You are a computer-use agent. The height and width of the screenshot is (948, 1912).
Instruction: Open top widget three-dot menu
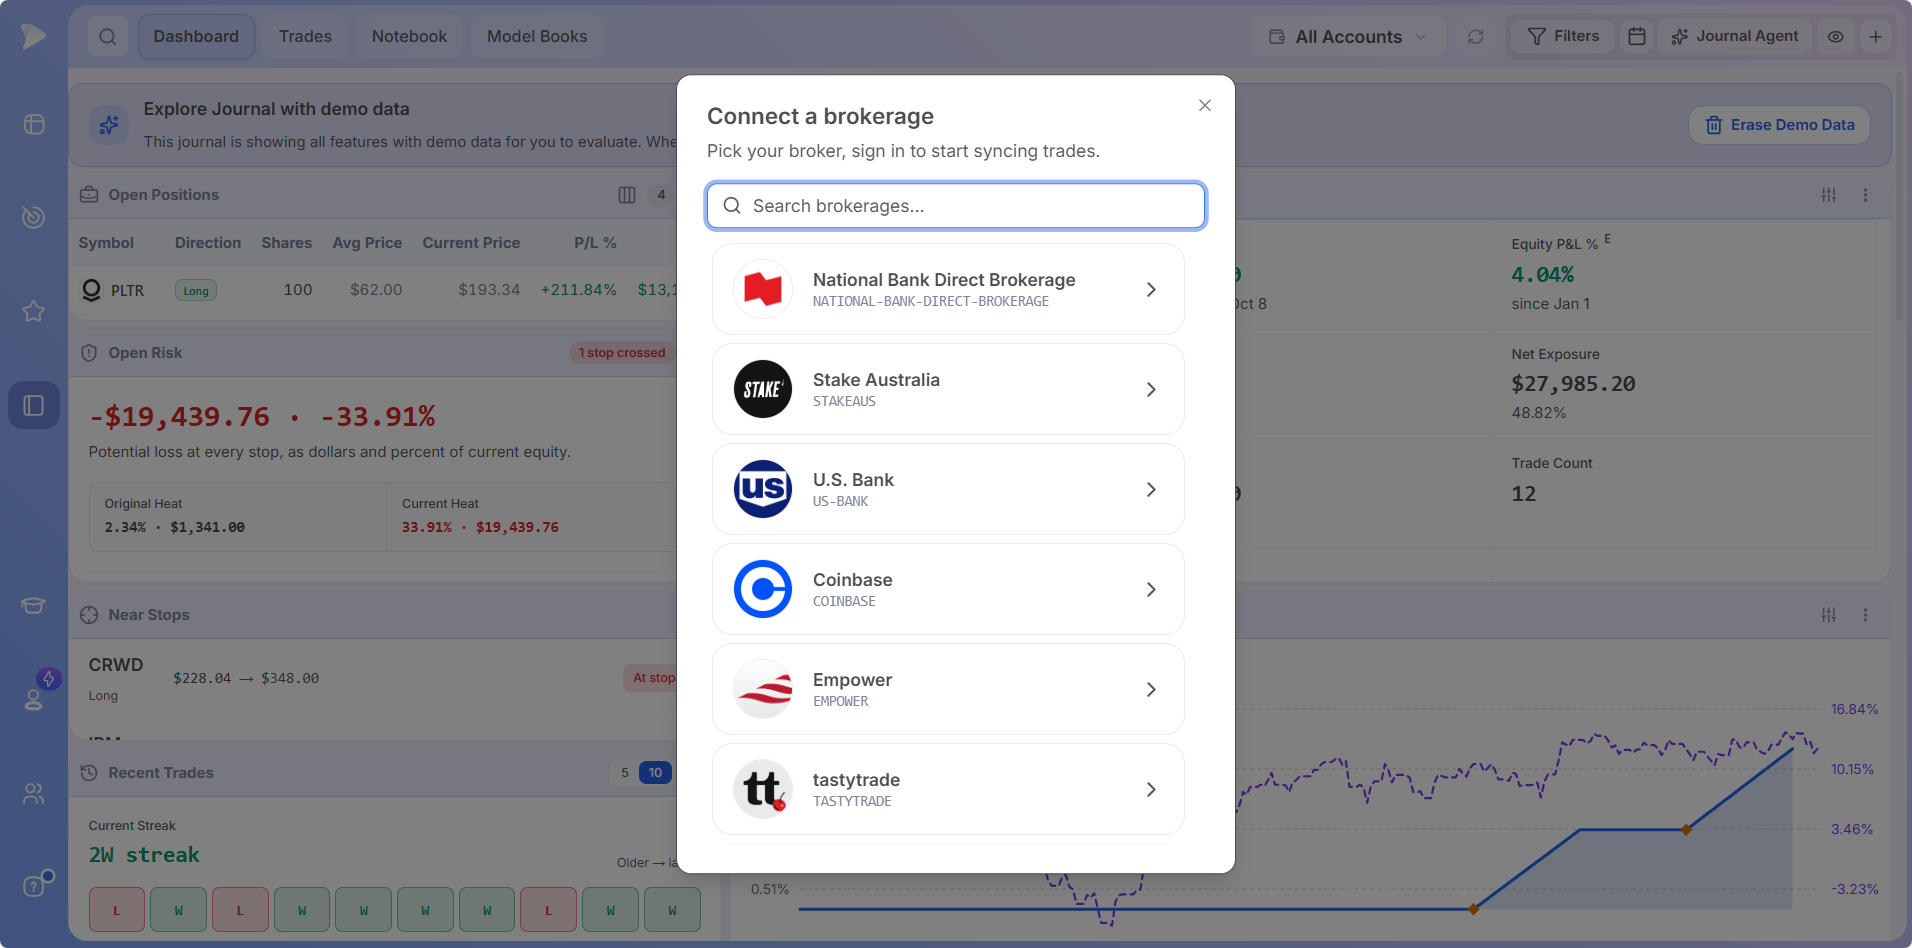1865,195
